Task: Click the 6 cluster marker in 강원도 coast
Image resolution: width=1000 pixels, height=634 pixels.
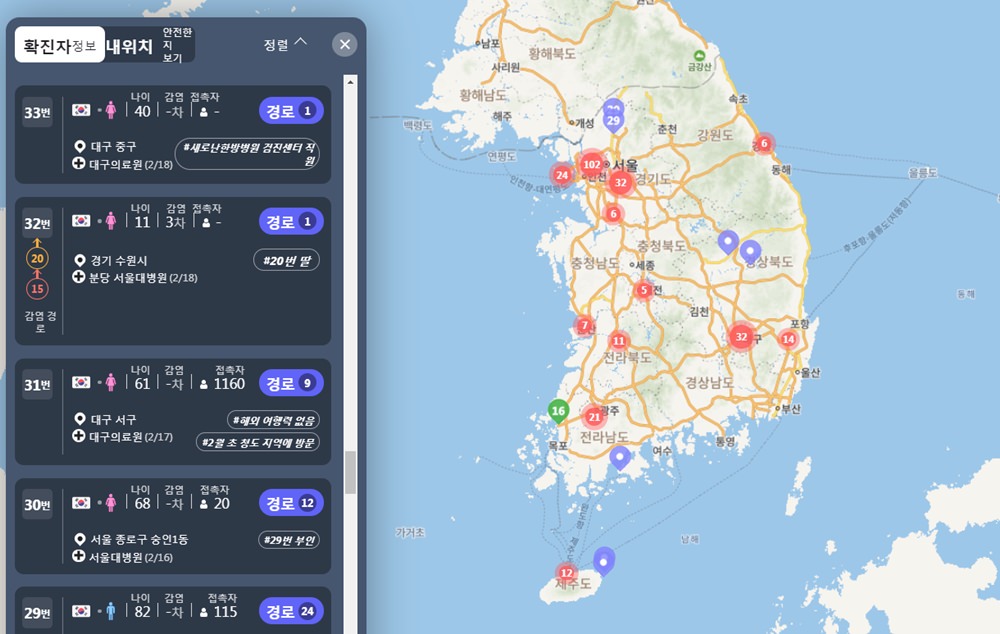Action: point(764,144)
